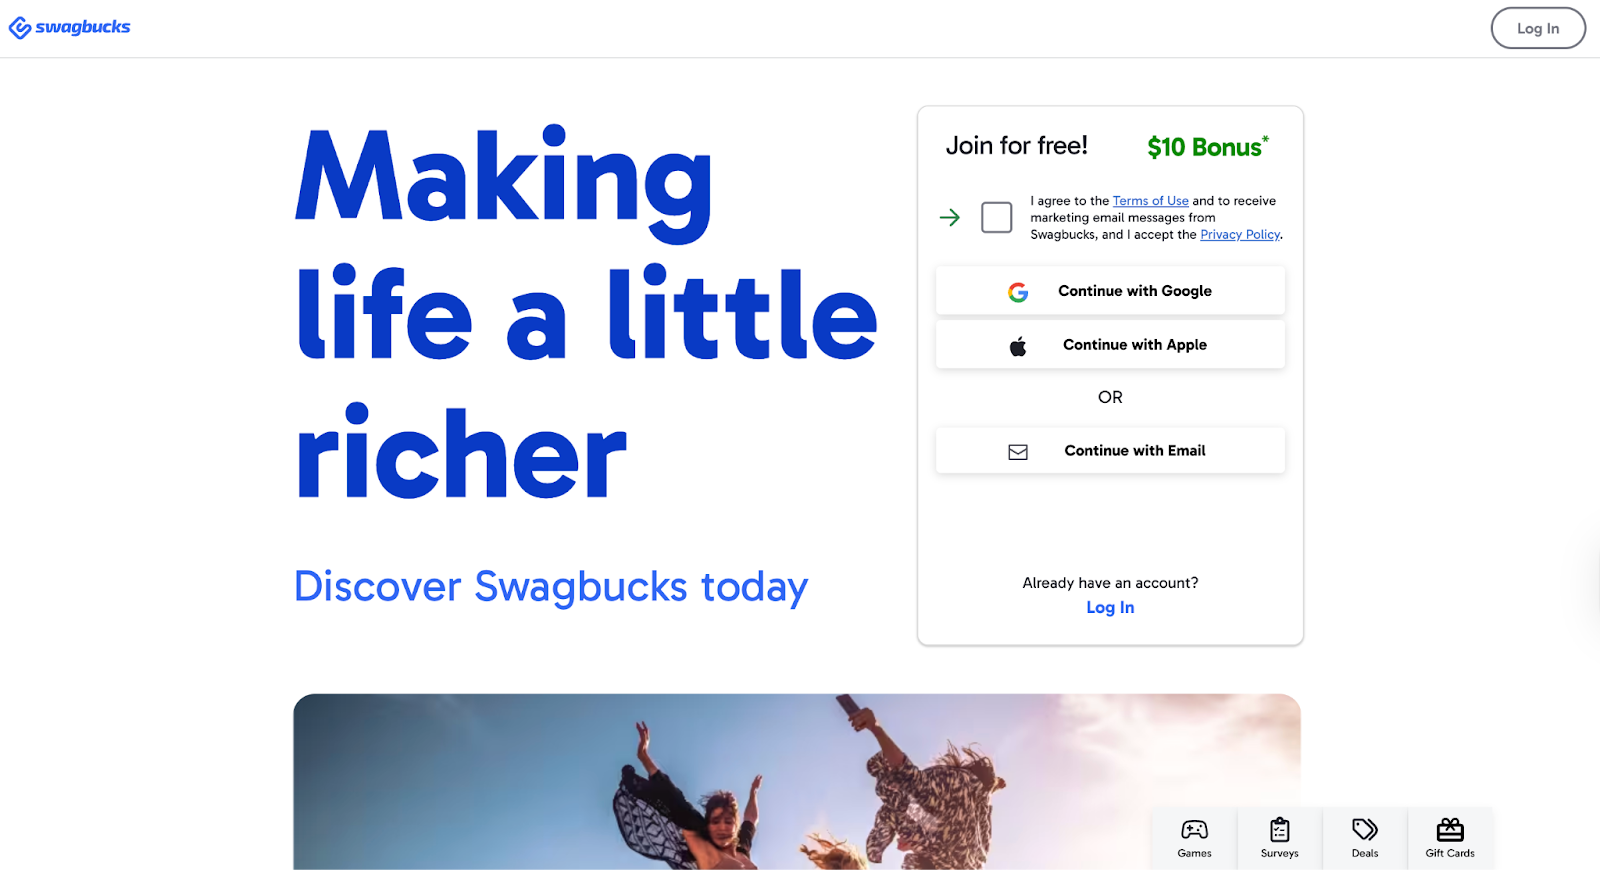Click the swagbucks wordmark text

click(x=83, y=27)
